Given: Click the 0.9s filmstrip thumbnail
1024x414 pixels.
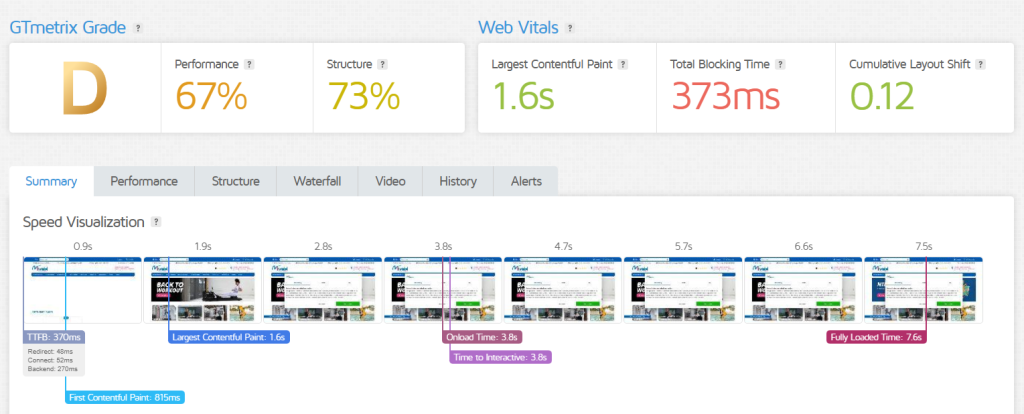Looking at the screenshot, I should point(82,290).
